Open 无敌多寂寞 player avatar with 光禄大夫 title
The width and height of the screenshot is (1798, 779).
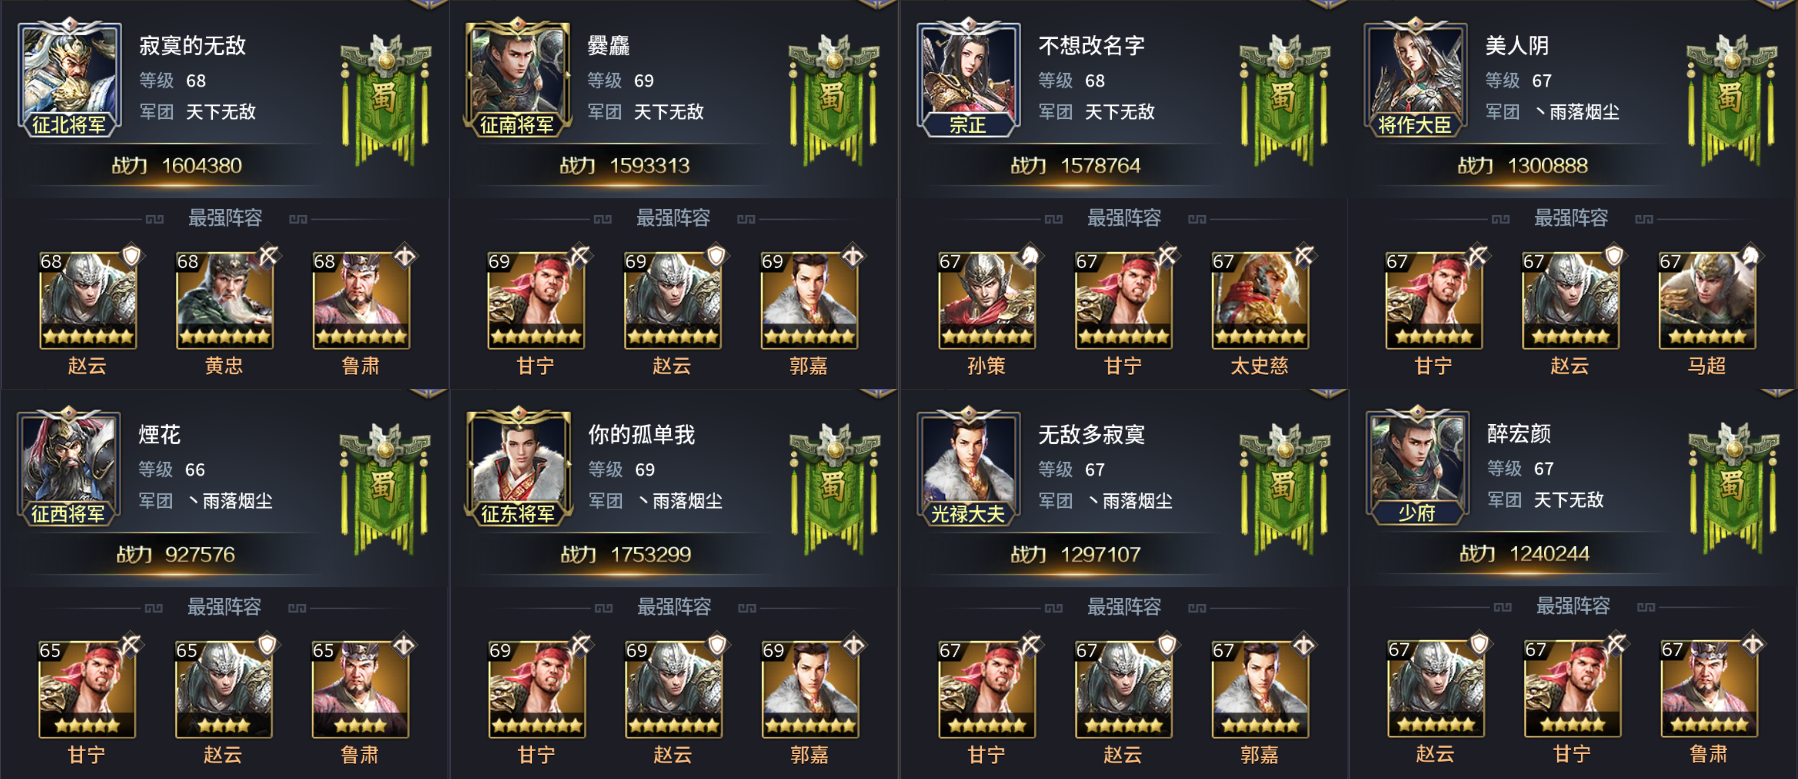coord(968,467)
